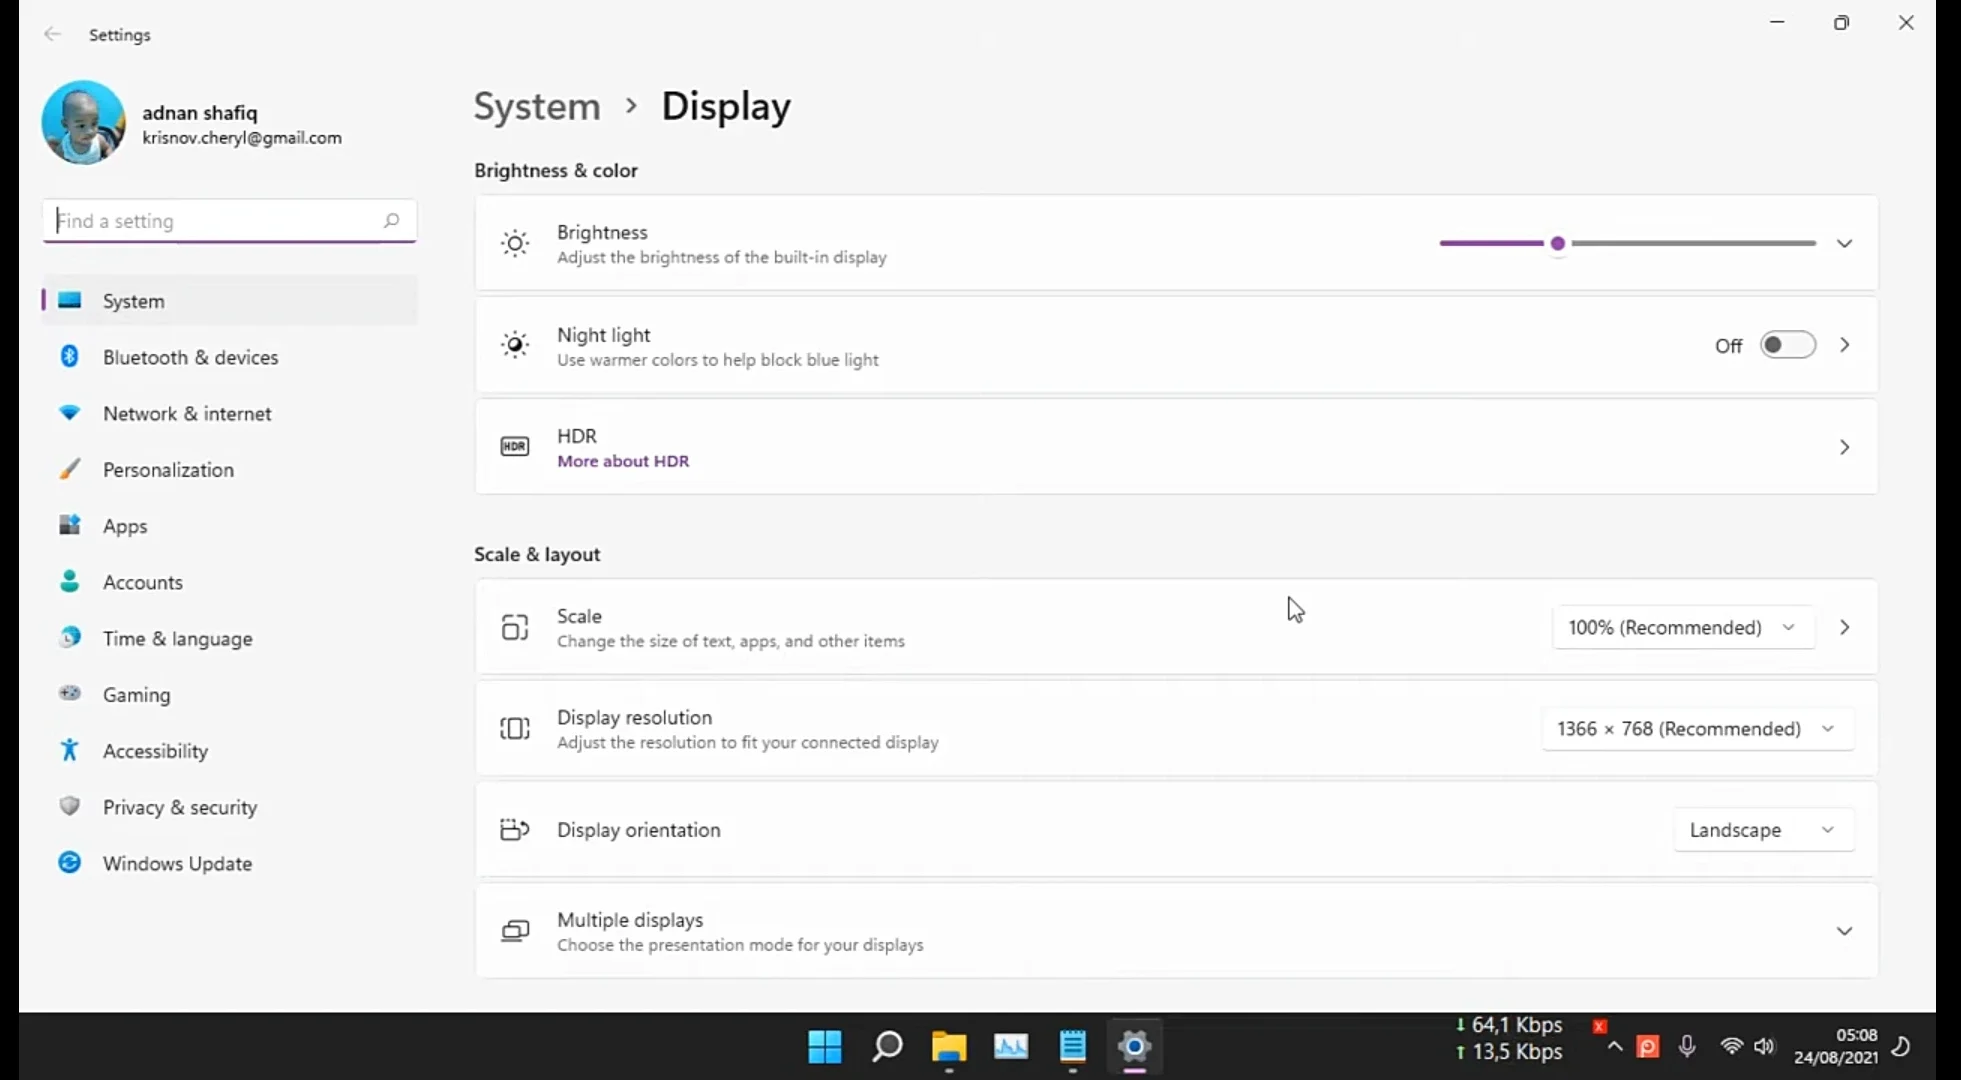Click the Apps icon in sidebar
Viewport: 1961px width, 1080px height.
(x=69, y=525)
